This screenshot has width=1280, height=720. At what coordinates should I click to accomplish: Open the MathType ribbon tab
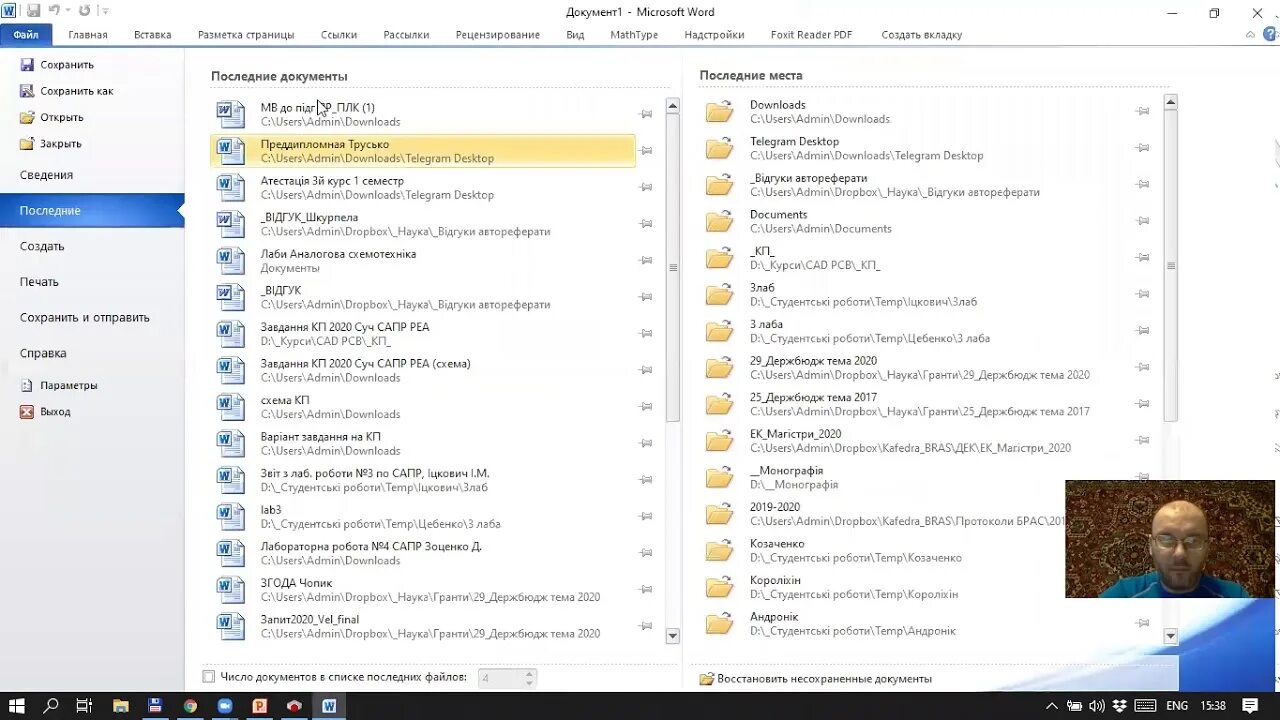[634, 34]
